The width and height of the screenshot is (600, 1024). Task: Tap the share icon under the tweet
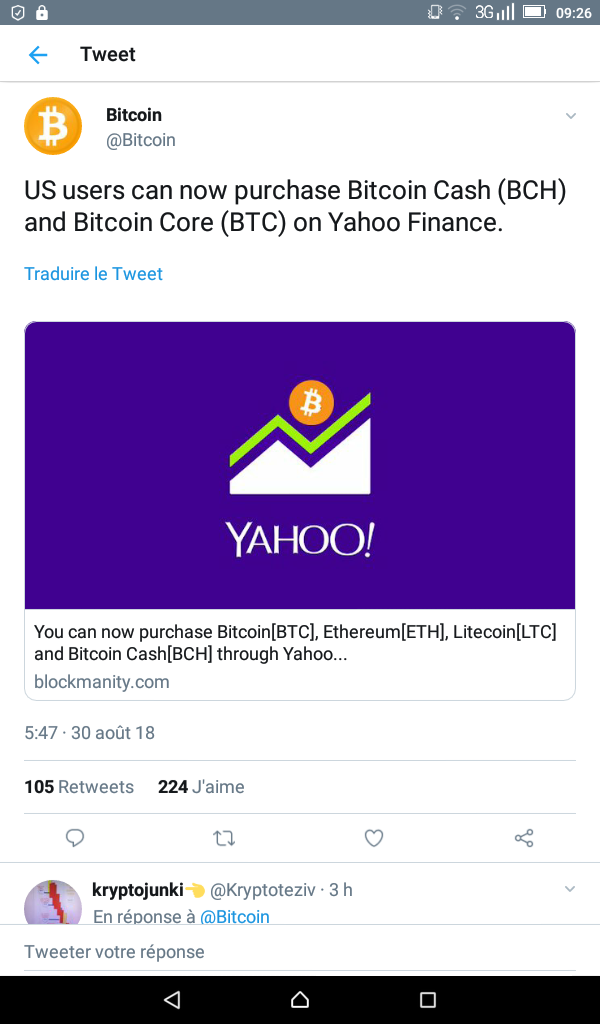click(x=523, y=838)
